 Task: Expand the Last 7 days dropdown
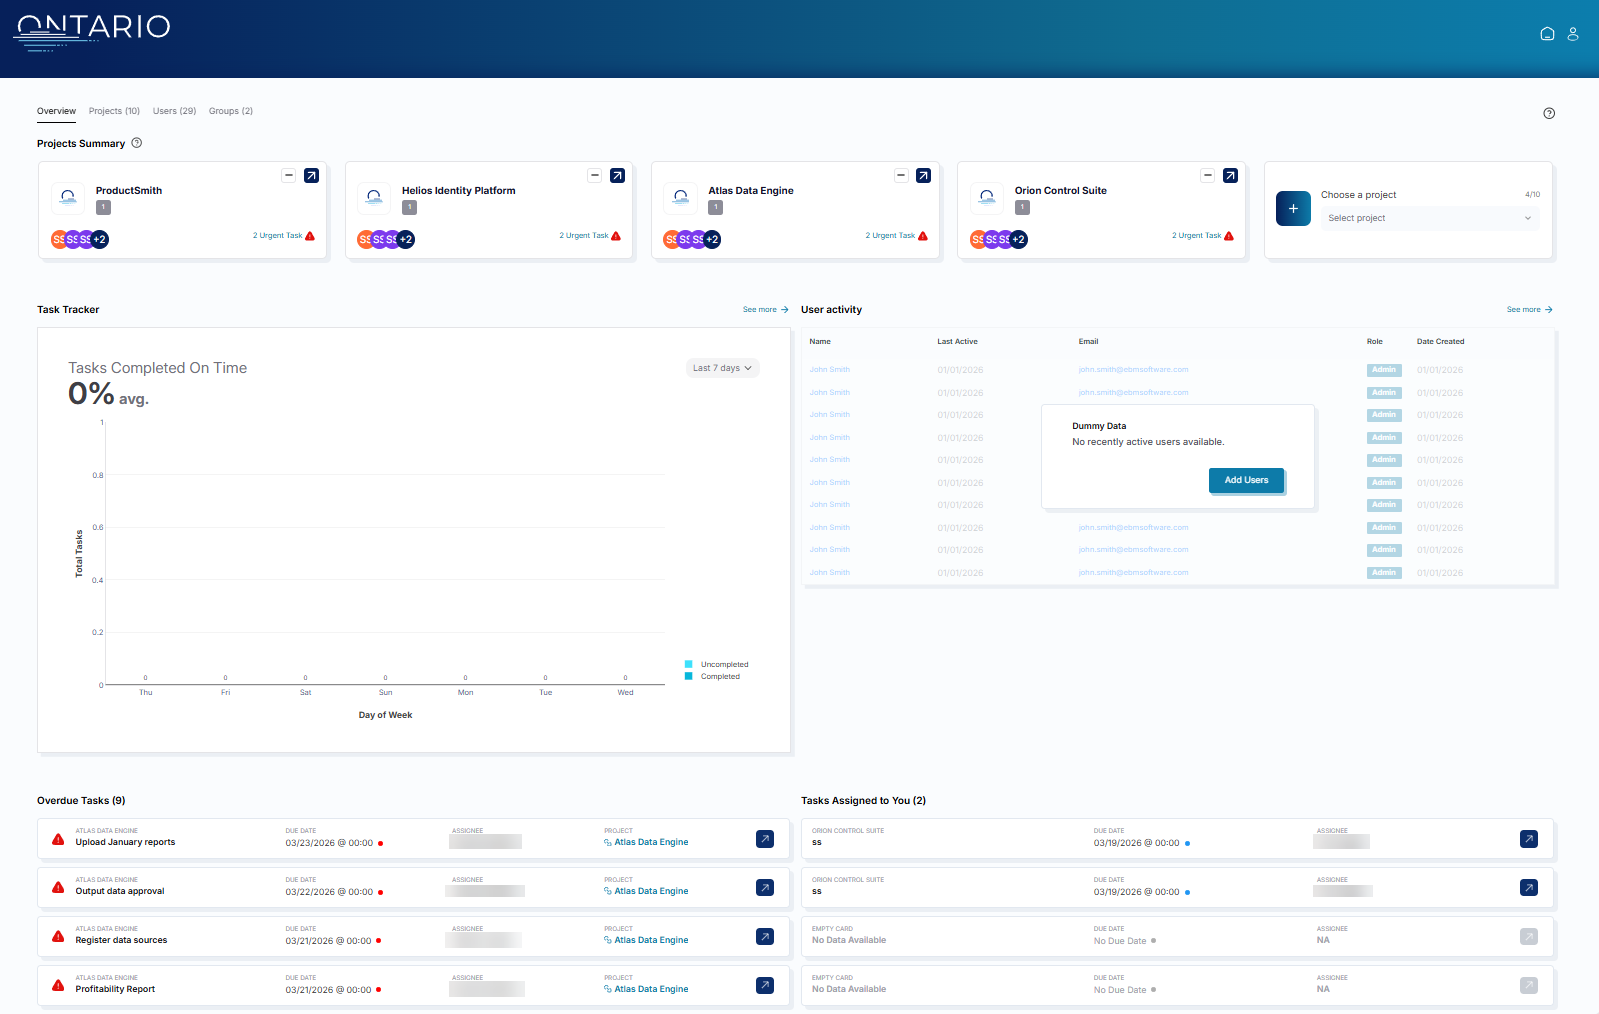click(x=722, y=368)
